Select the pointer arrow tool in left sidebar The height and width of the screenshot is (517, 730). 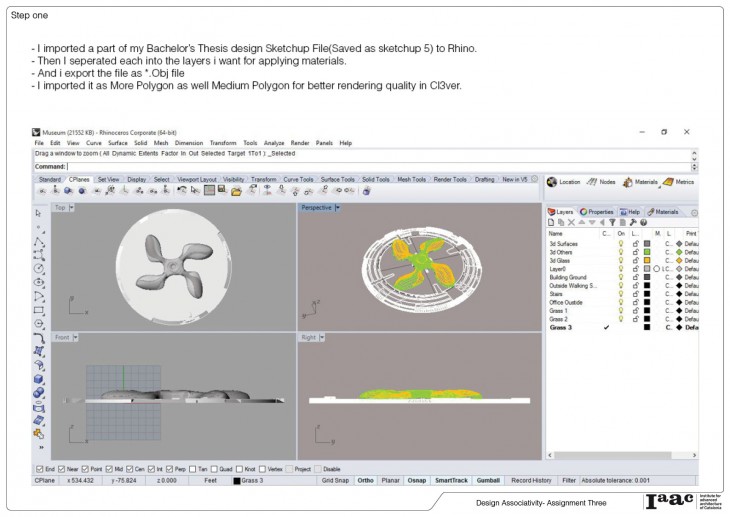(x=39, y=213)
